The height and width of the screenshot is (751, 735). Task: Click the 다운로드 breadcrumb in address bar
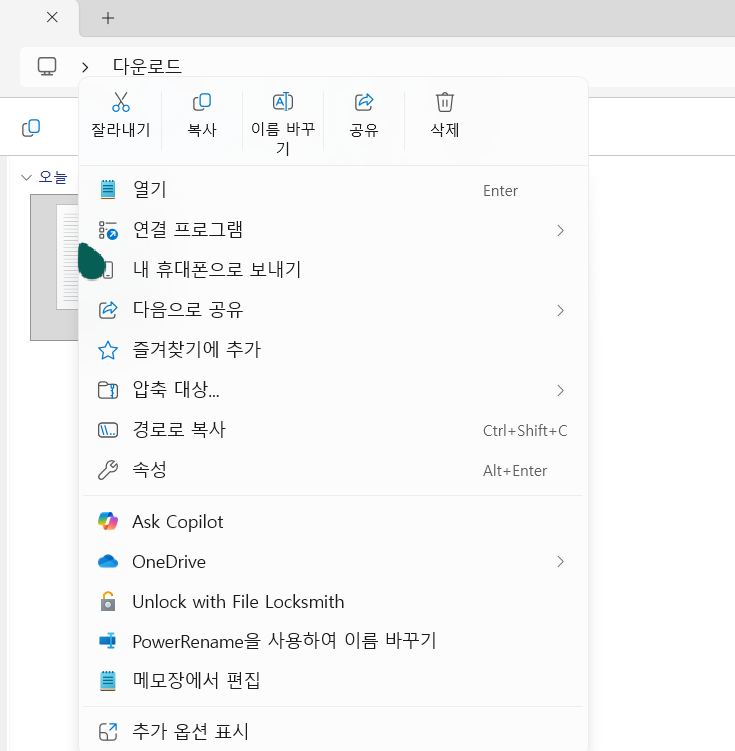click(x=147, y=67)
